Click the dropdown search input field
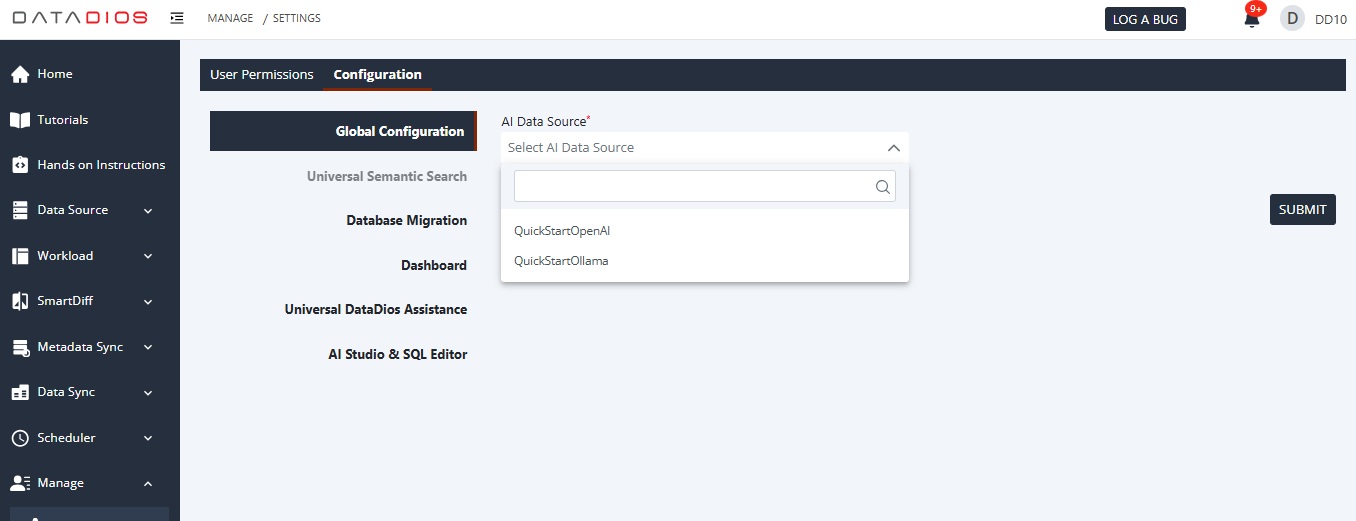This screenshot has height=521, width=1356. pyautogui.click(x=692, y=186)
